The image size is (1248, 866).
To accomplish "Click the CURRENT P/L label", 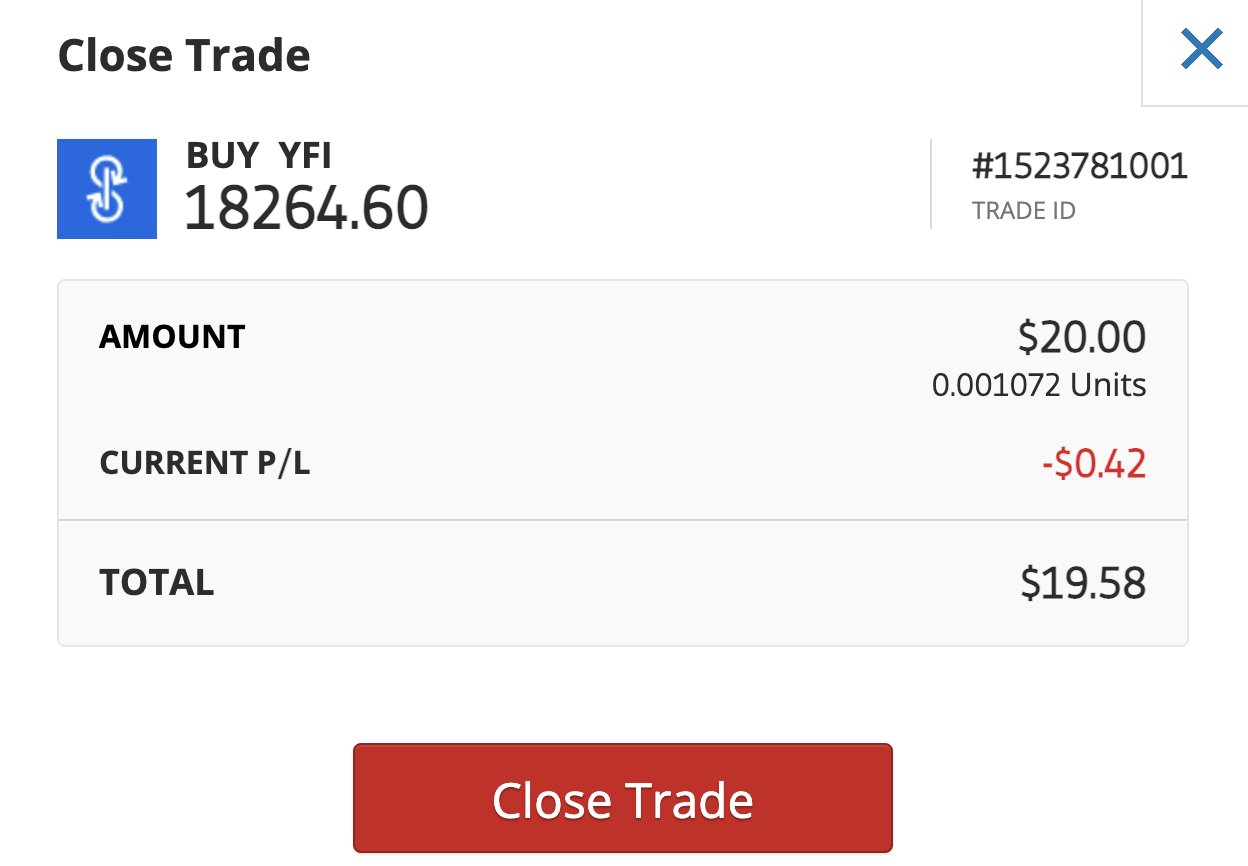I will point(205,463).
